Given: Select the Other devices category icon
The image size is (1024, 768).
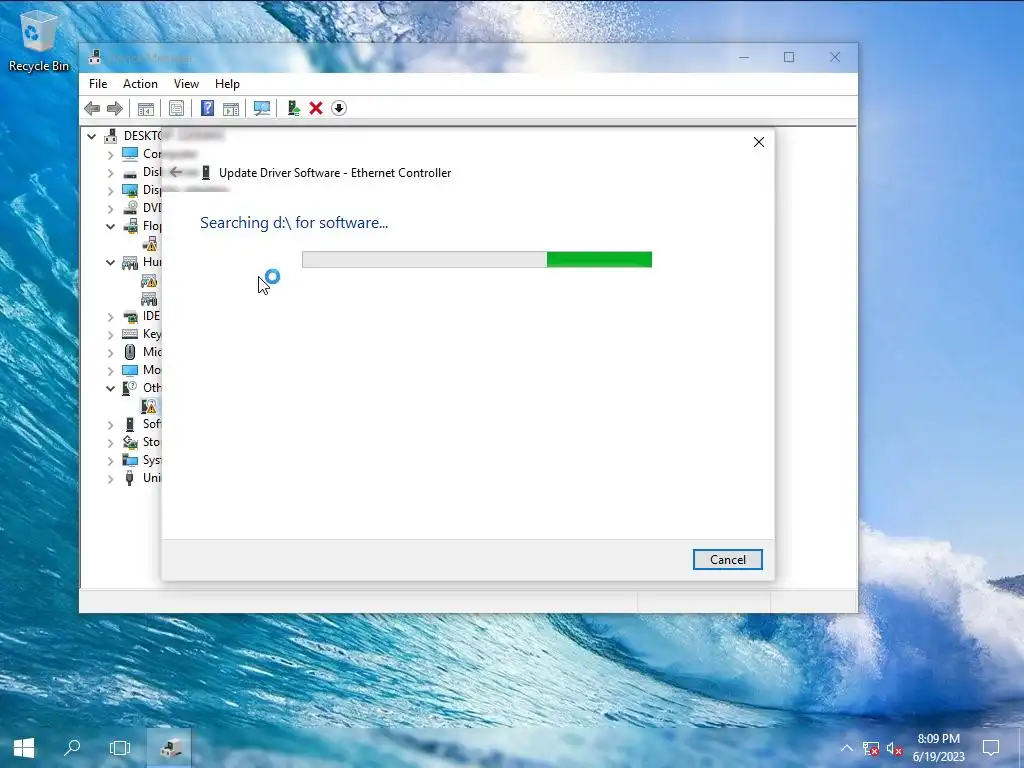Looking at the screenshot, I should [x=130, y=389].
